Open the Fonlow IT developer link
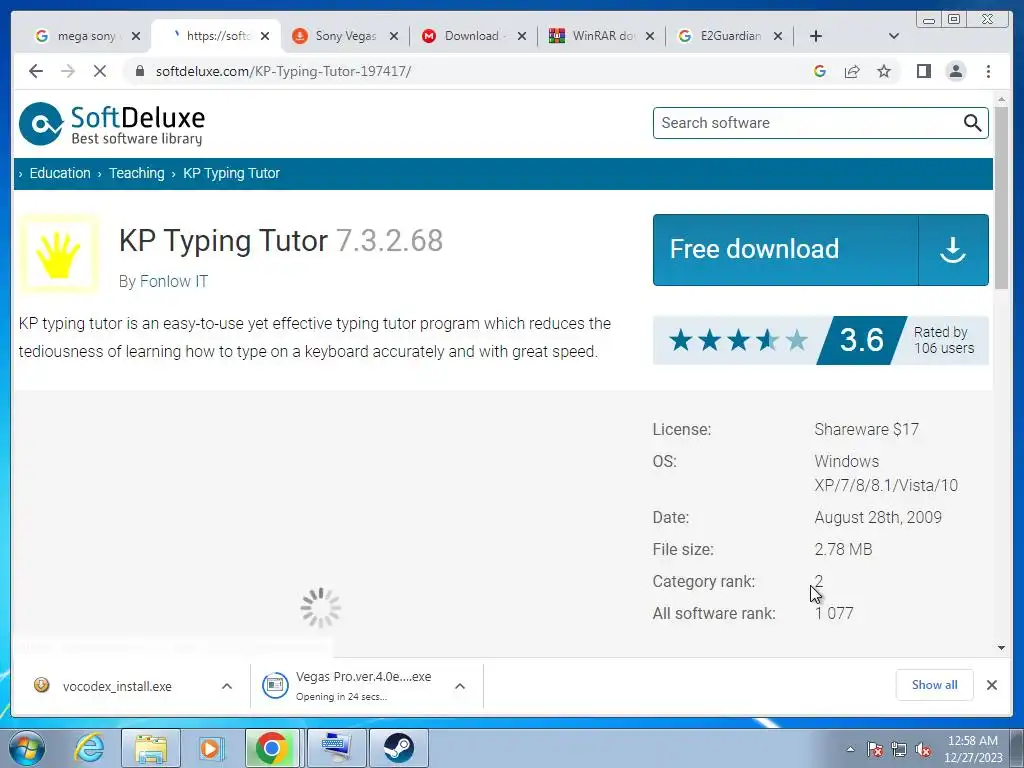The image size is (1024, 768). click(x=174, y=281)
